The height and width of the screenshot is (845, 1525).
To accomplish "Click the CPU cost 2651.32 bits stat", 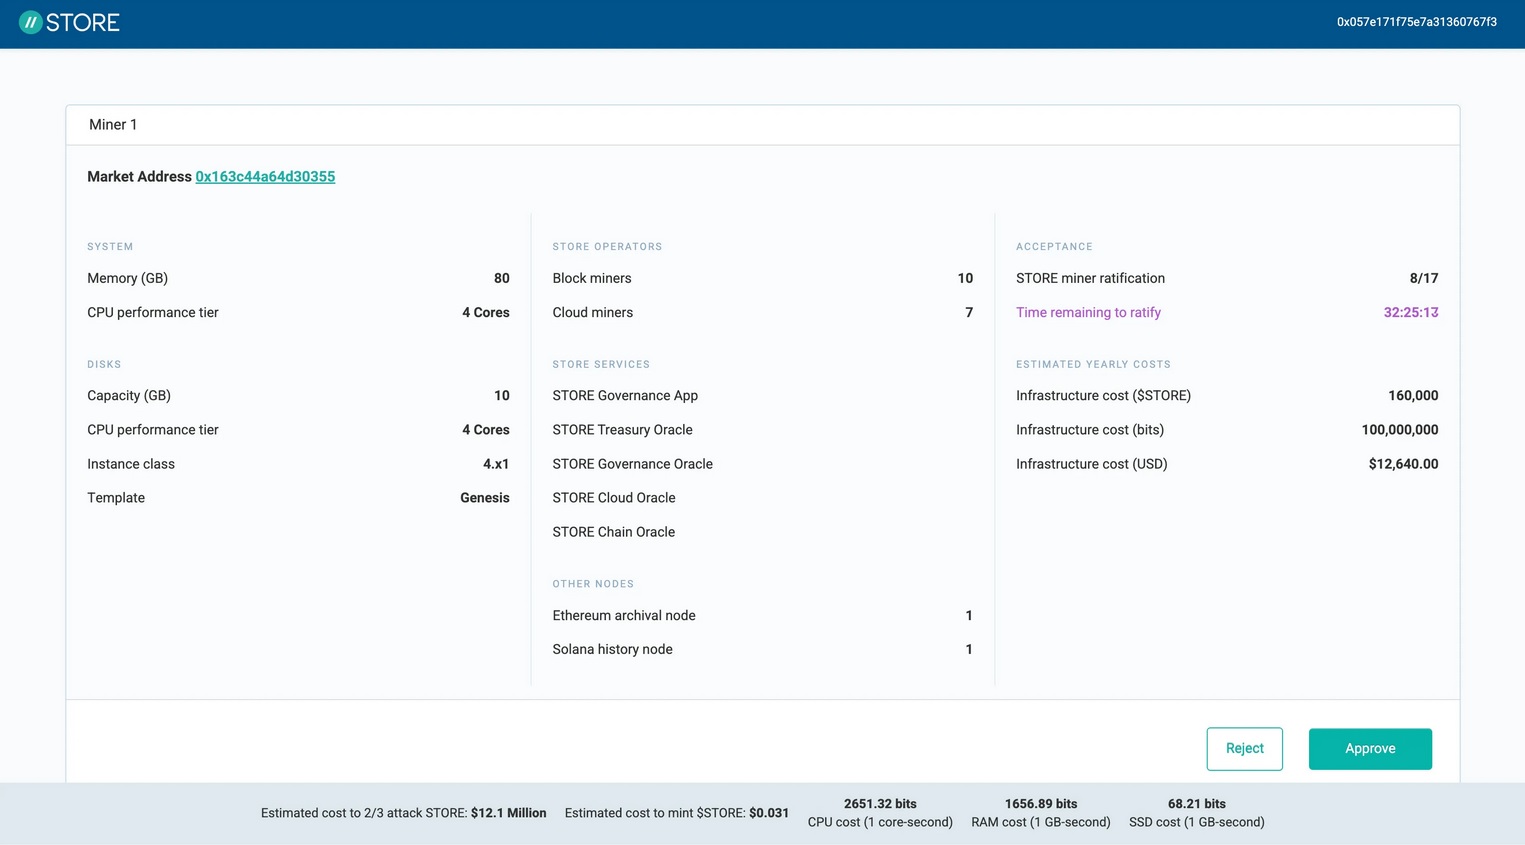I will (x=880, y=813).
